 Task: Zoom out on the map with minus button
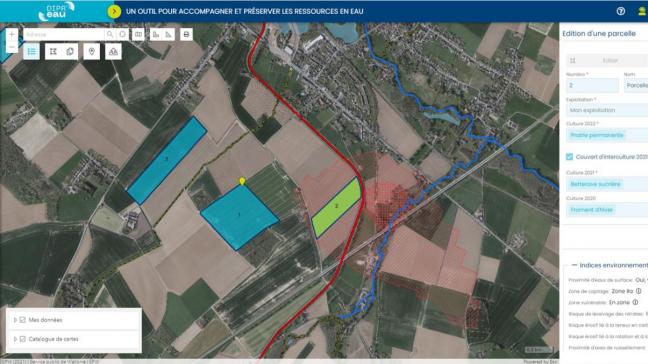12,47
